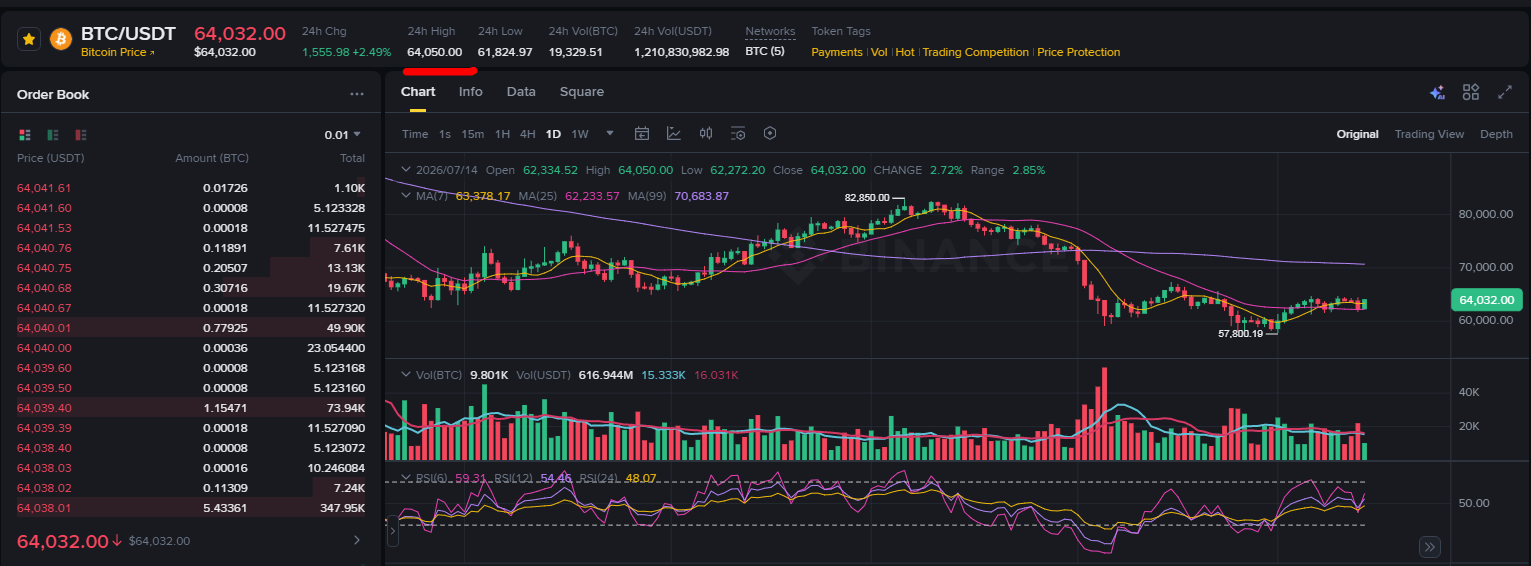Show combined buy and sell order book
The height and width of the screenshot is (566, 1531).
(x=25, y=134)
